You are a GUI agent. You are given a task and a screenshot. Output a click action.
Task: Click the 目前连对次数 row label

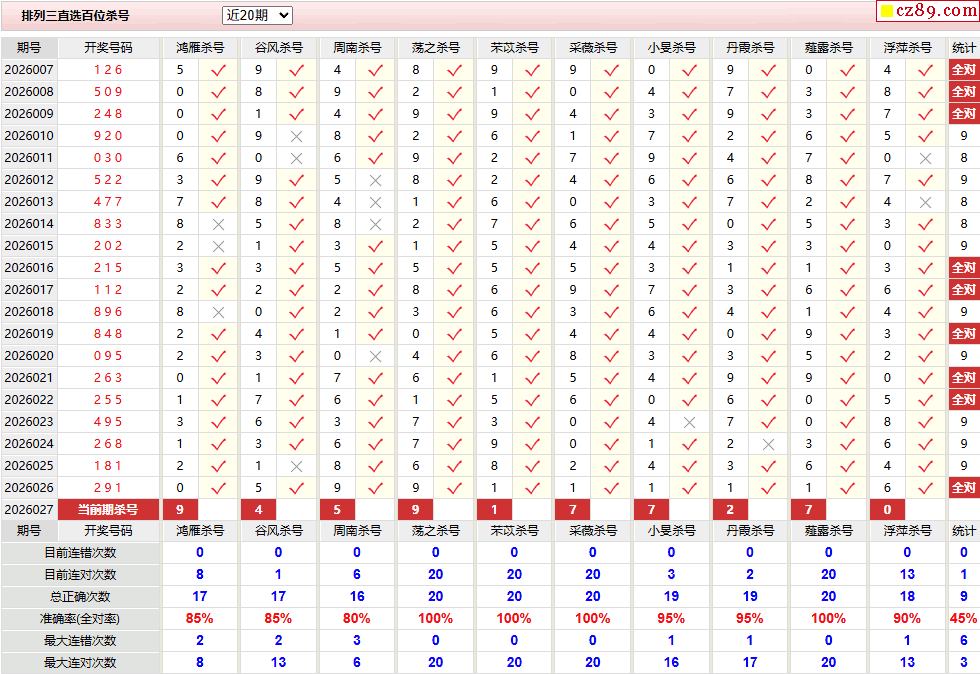[80, 575]
